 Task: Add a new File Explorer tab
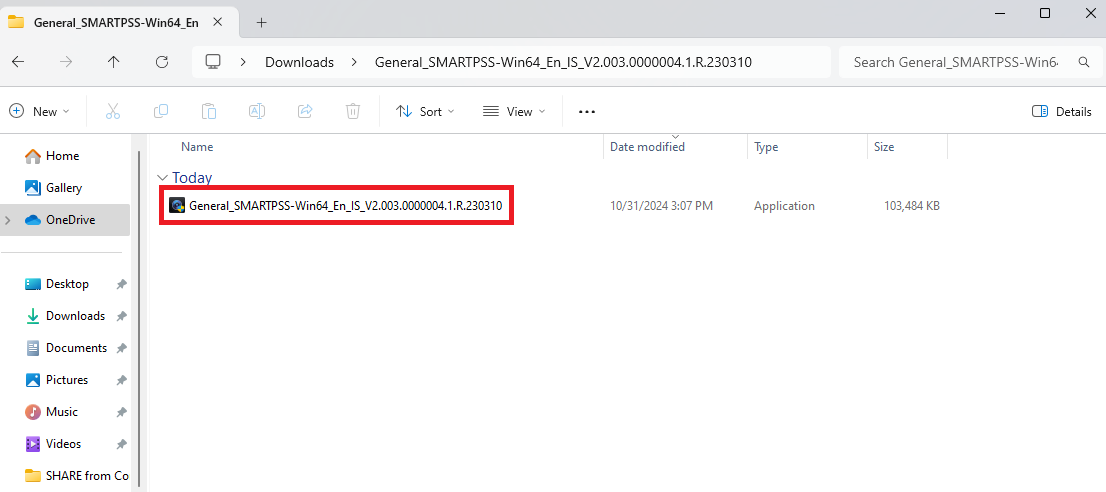(x=262, y=23)
